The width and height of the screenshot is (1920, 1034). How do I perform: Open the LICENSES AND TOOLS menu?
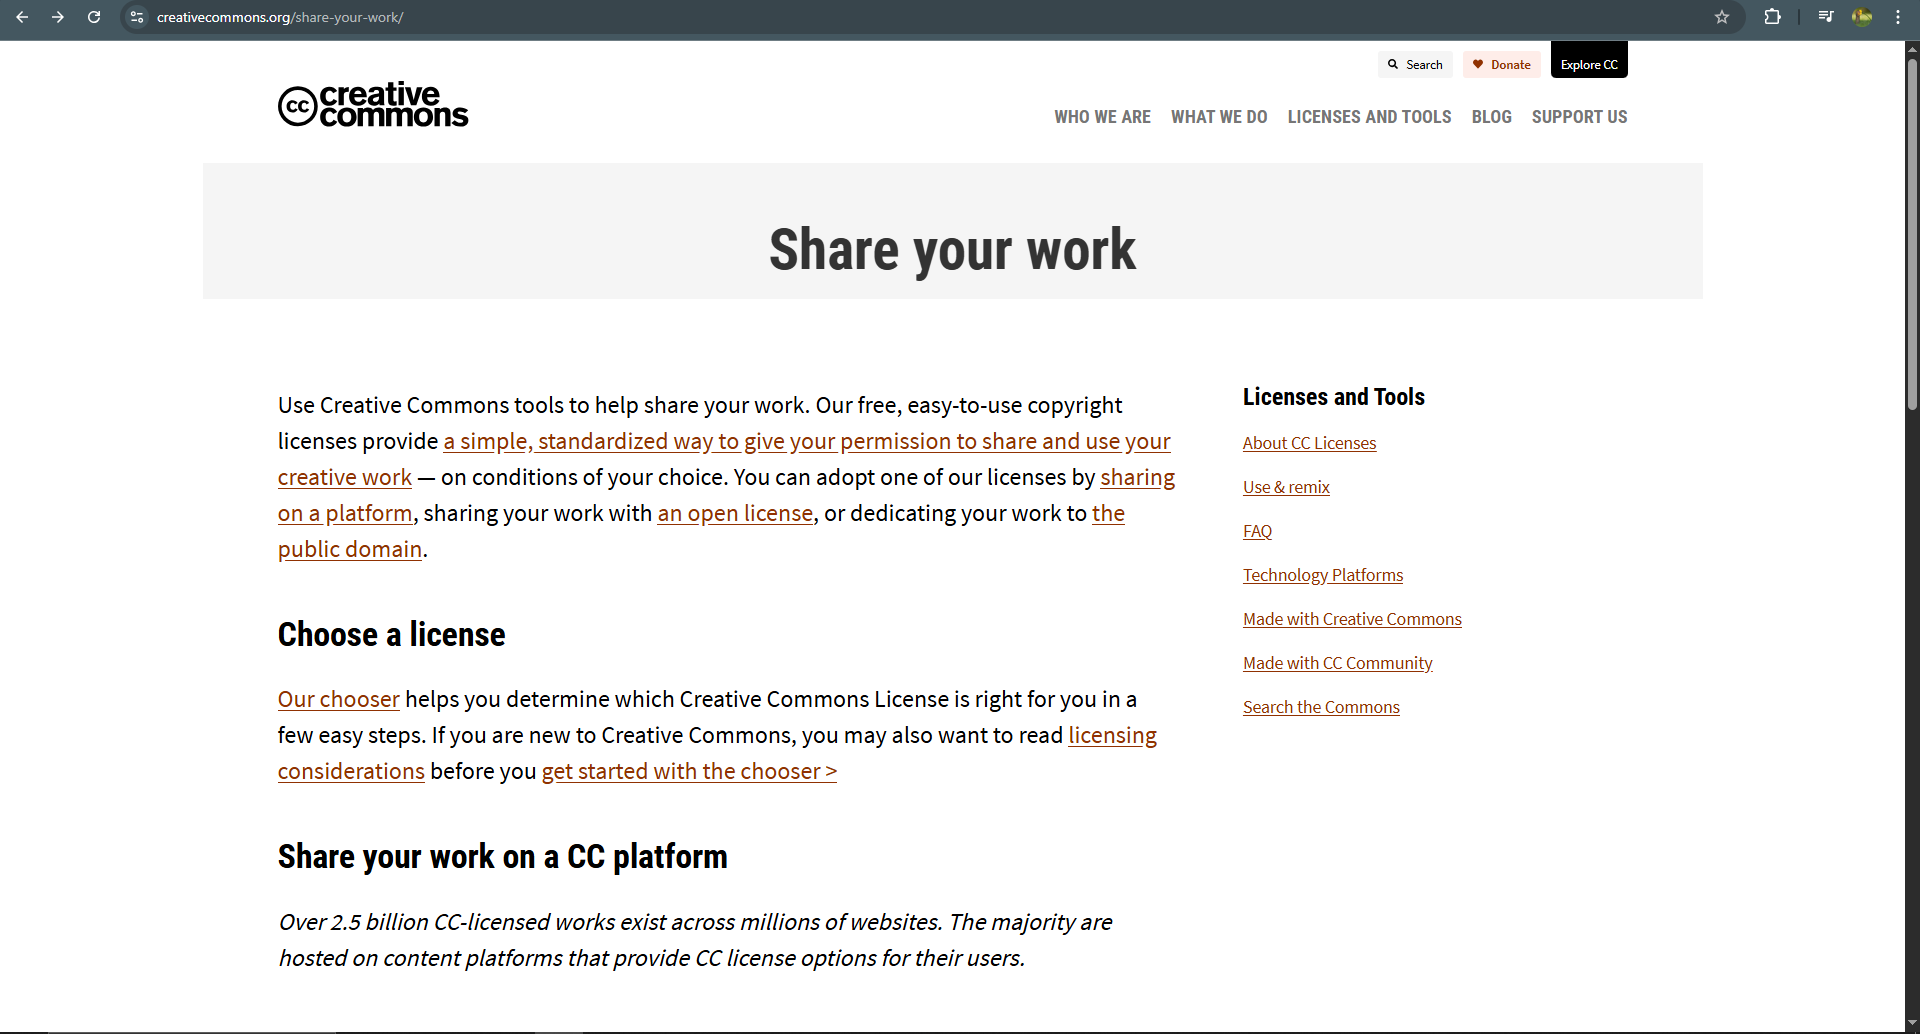(1369, 117)
